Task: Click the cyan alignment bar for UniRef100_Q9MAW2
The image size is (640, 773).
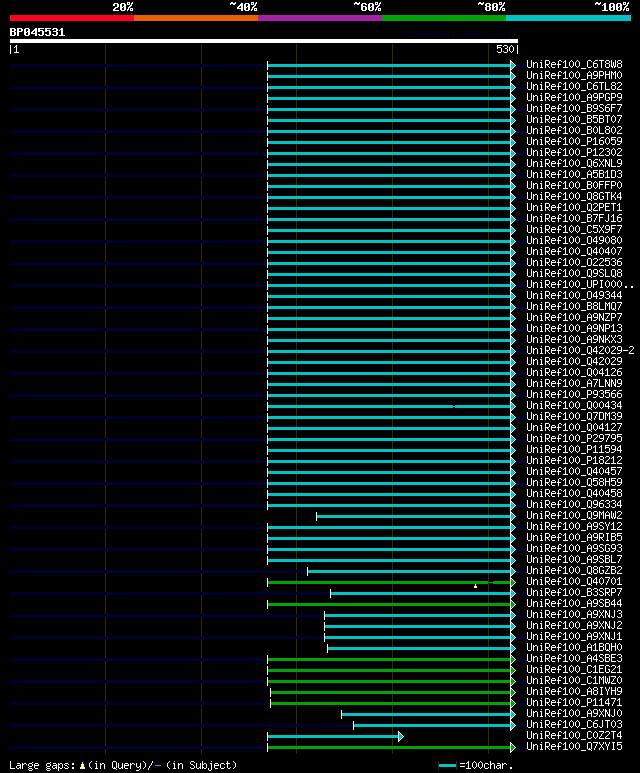Action: (x=414, y=516)
